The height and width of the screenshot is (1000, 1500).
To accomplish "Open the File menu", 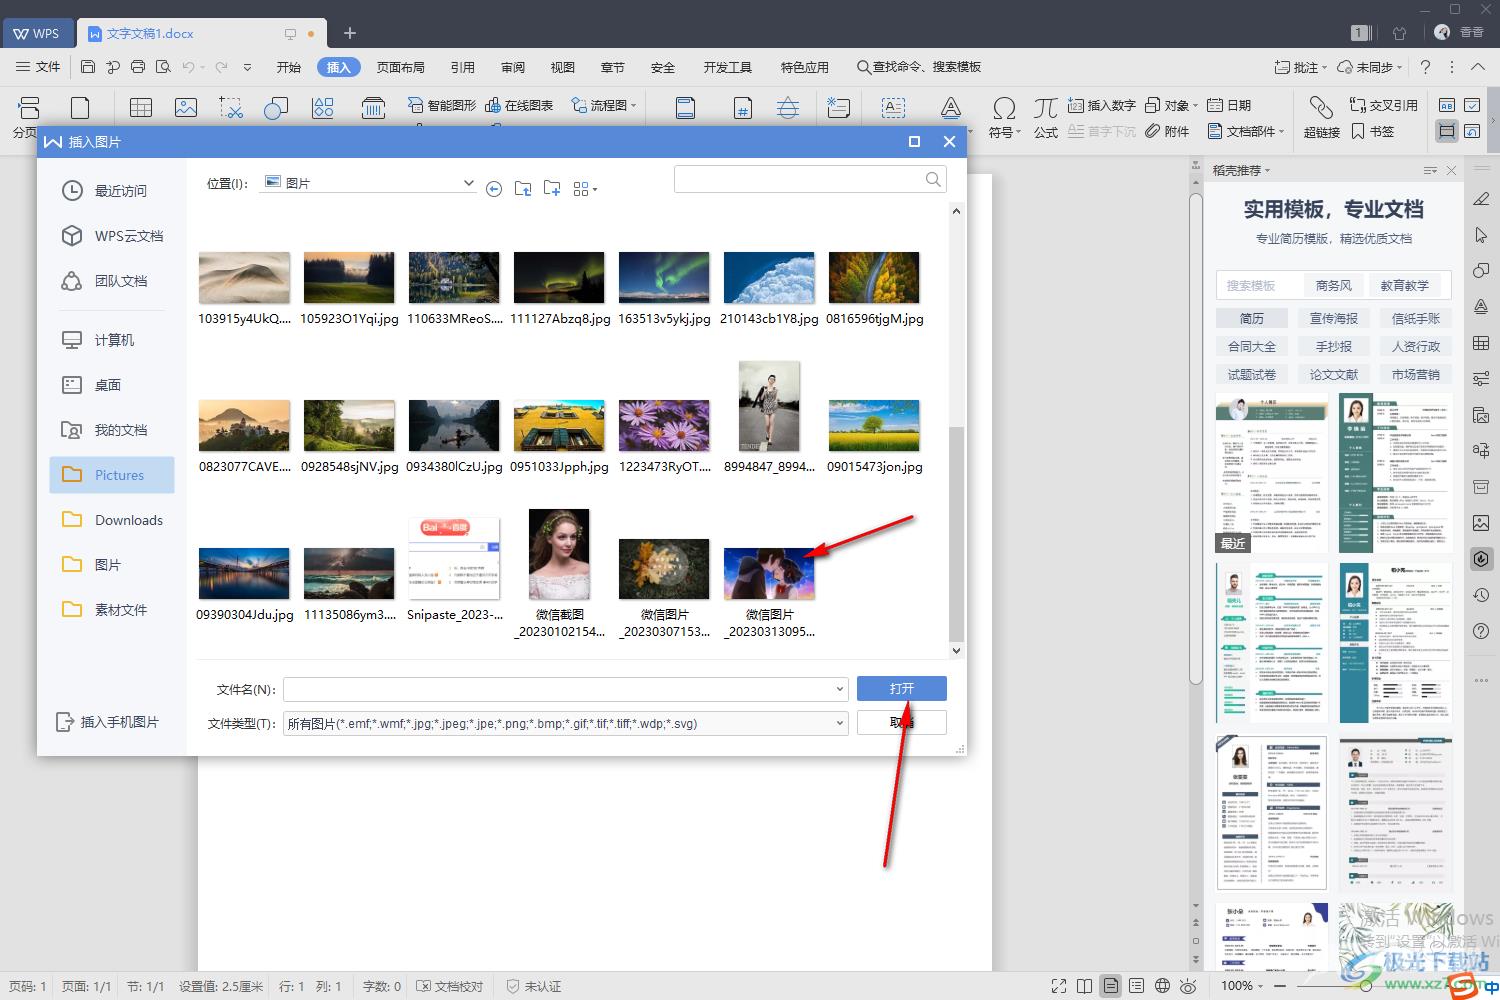I will [38, 67].
